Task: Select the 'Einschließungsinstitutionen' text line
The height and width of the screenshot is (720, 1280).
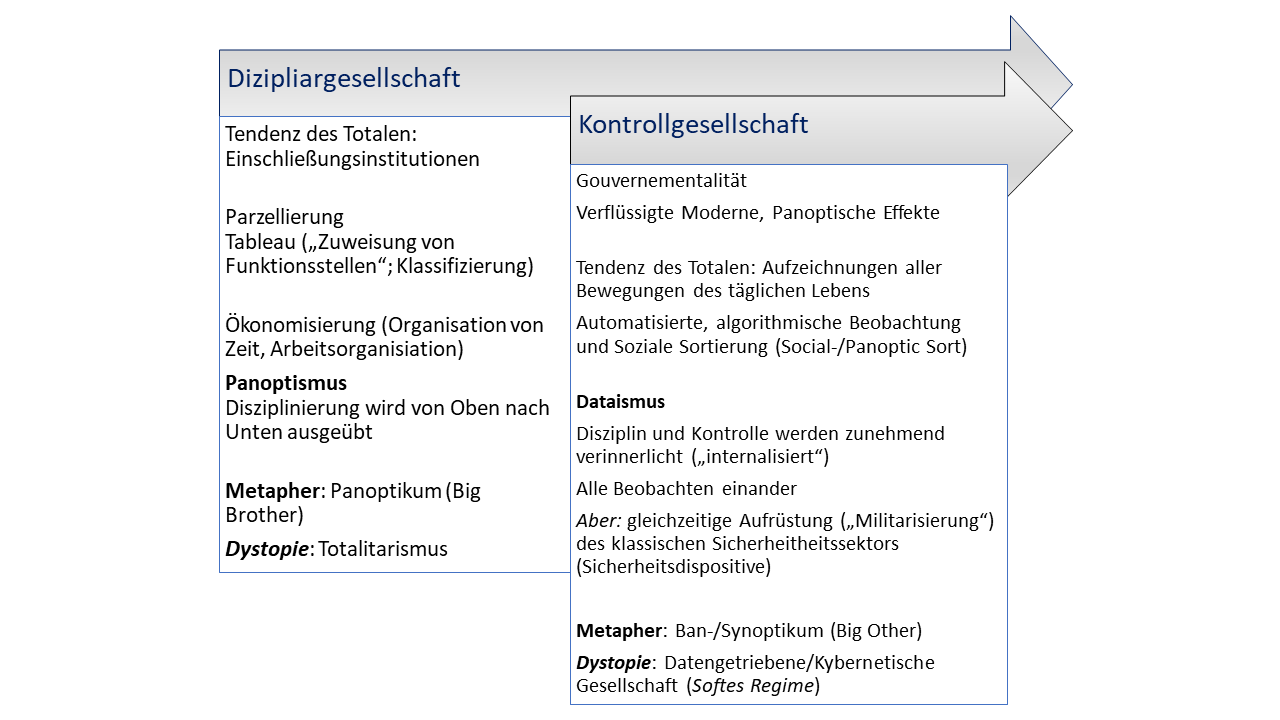Action: (x=352, y=159)
